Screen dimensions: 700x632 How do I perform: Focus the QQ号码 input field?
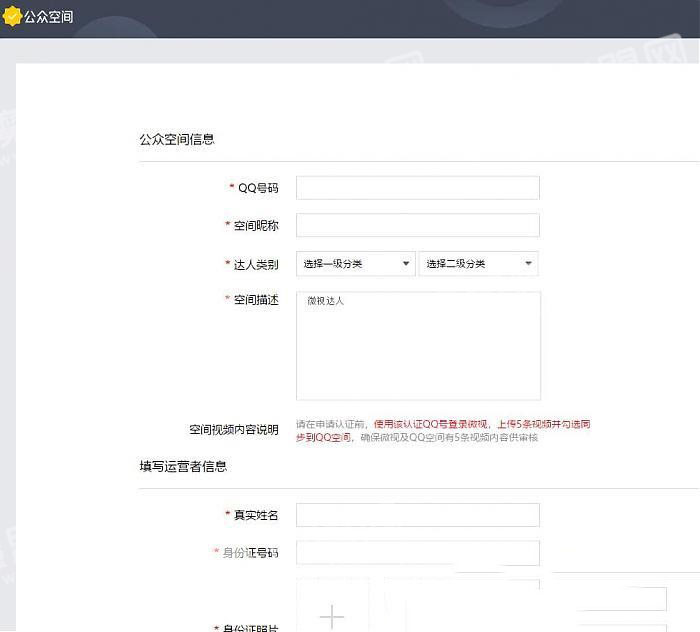click(417, 188)
